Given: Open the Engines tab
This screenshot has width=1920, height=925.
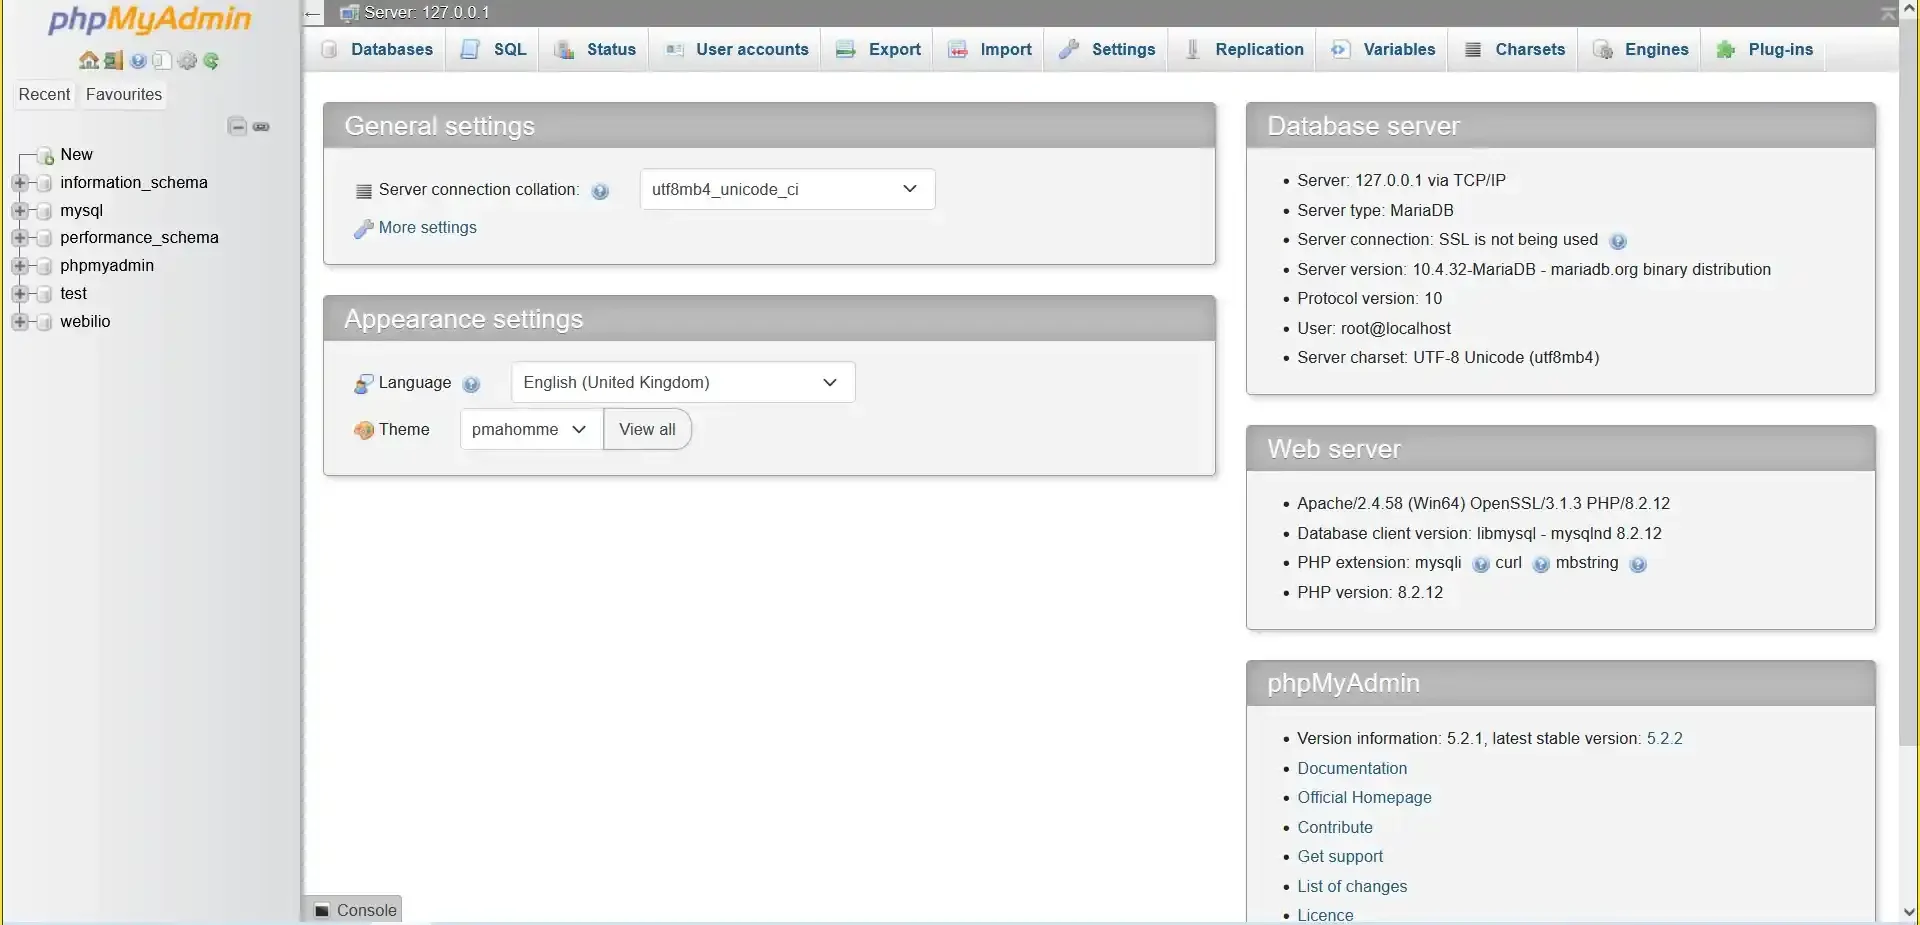Looking at the screenshot, I should [x=1641, y=50].
